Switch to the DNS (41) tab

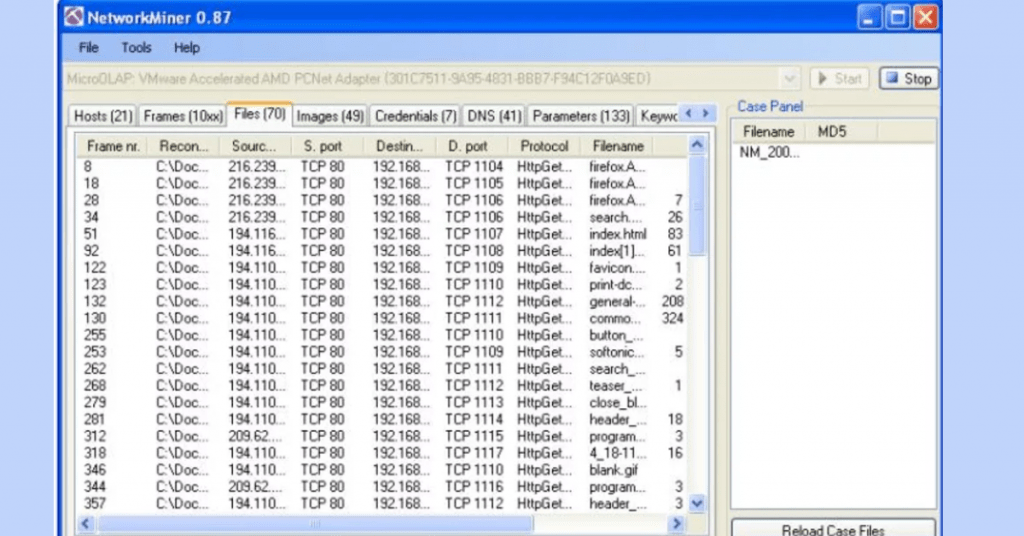(x=495, y=116)
